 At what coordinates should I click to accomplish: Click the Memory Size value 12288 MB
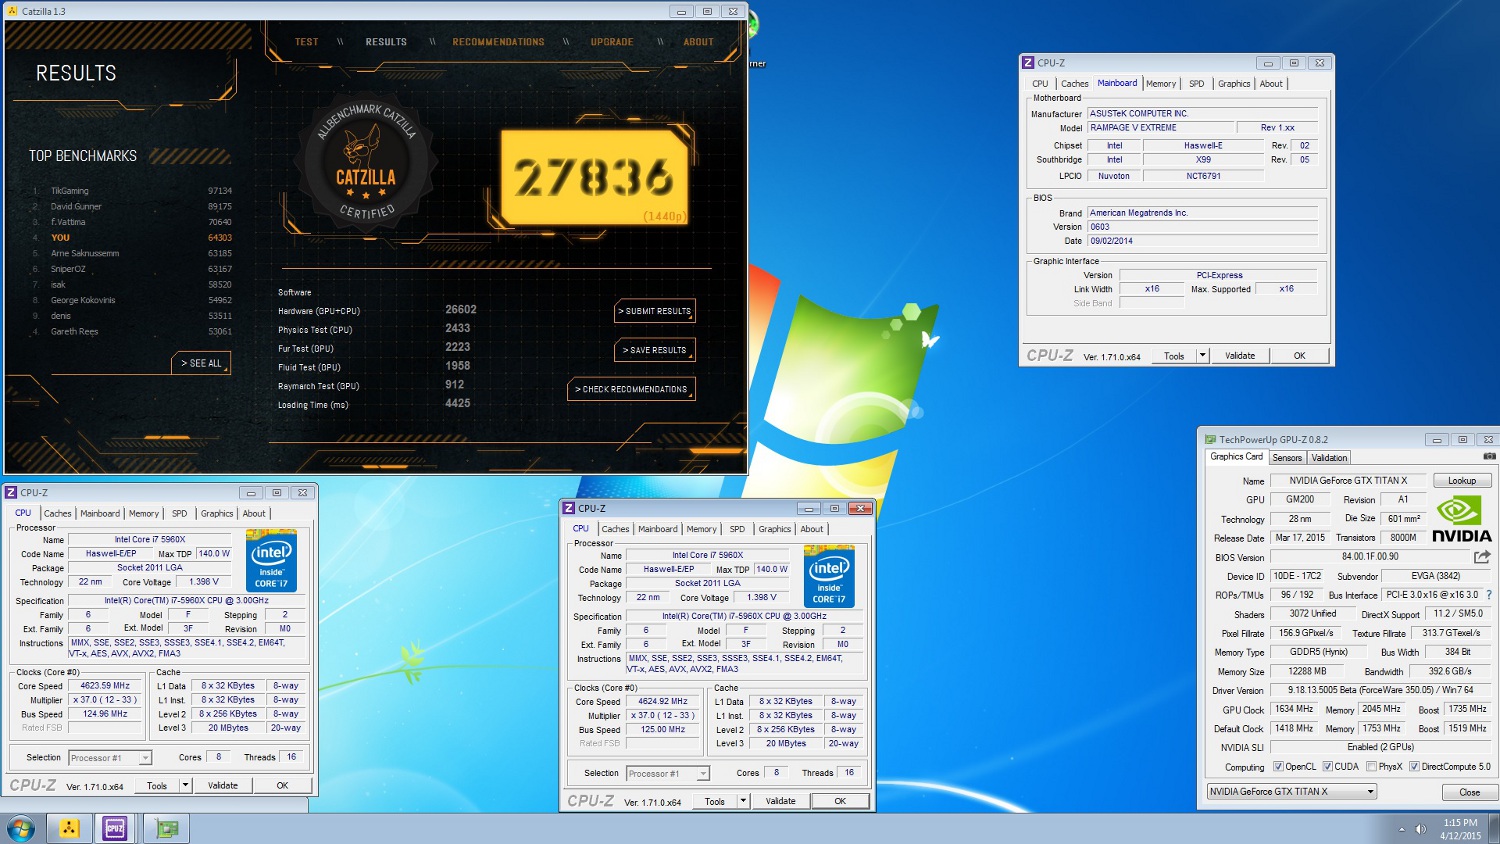(1307, 672)
